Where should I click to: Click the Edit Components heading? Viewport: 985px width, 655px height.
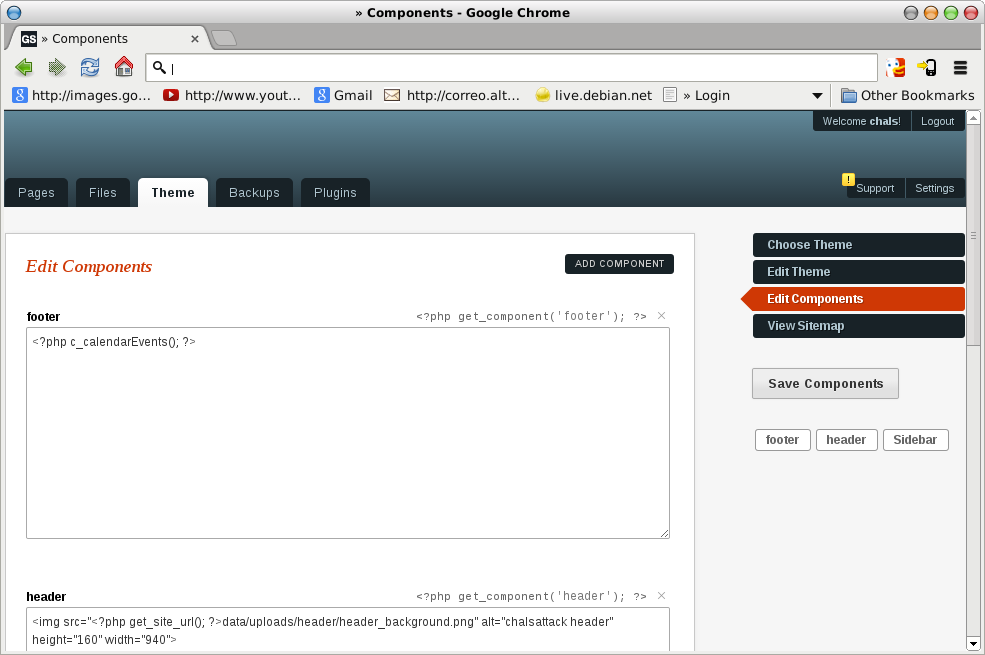pos(89,266)
